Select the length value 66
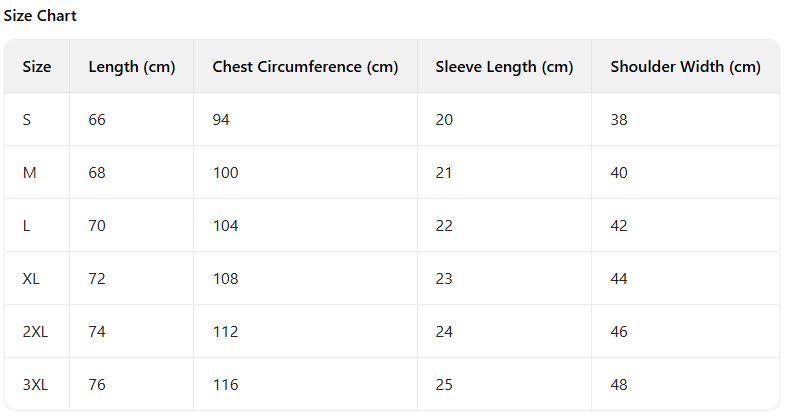 97,120
